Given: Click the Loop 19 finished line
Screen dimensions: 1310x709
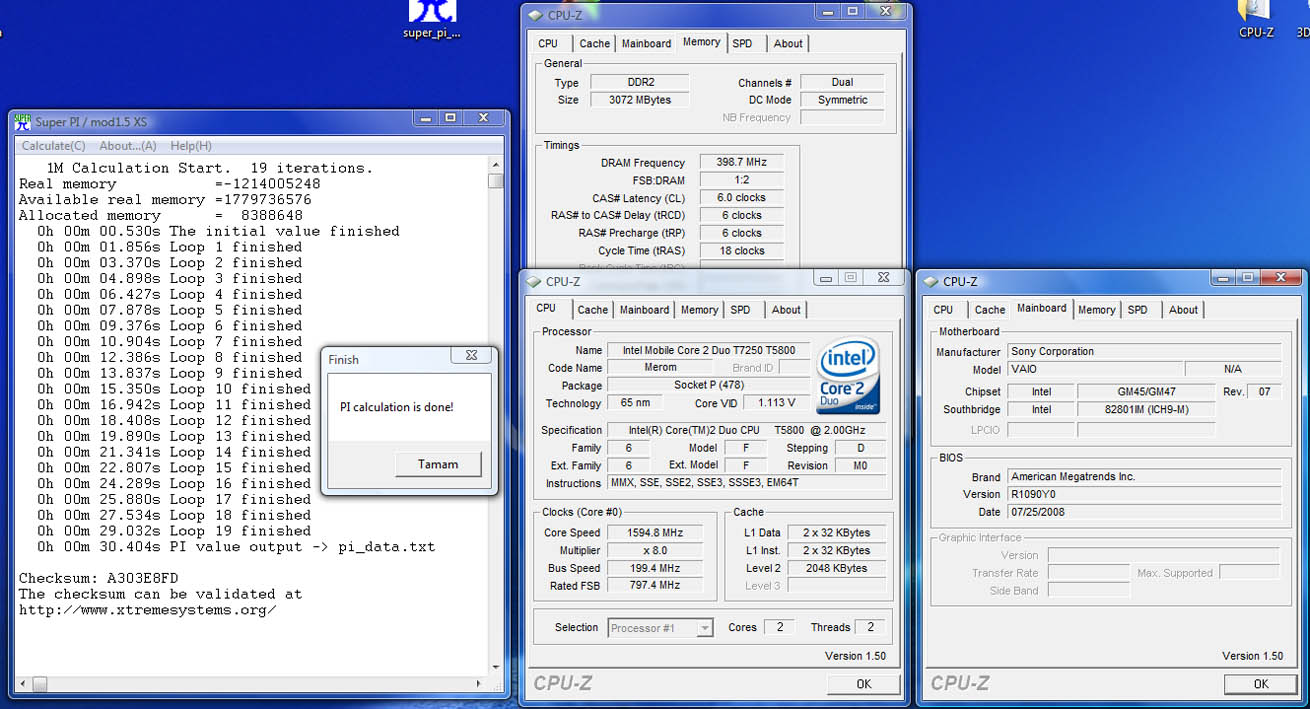Looking at the screenshot, I should point(174,531).
